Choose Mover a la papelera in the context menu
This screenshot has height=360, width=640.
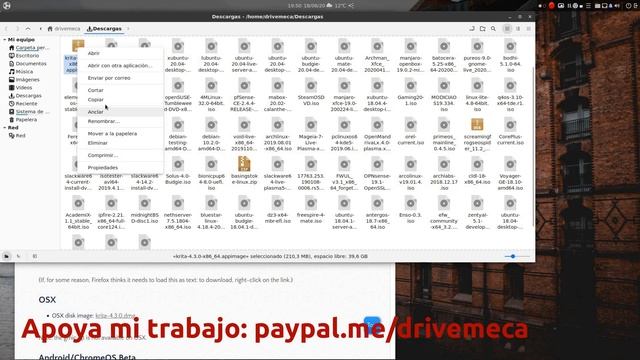coord(121,133)
